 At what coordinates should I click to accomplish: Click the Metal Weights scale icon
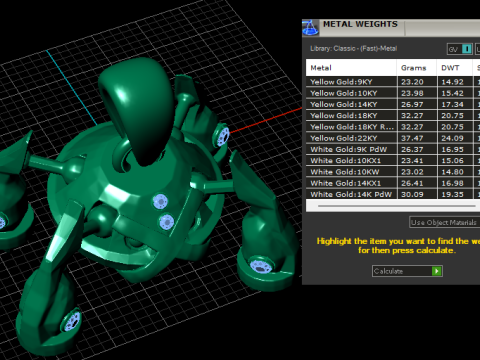(310, 28)
